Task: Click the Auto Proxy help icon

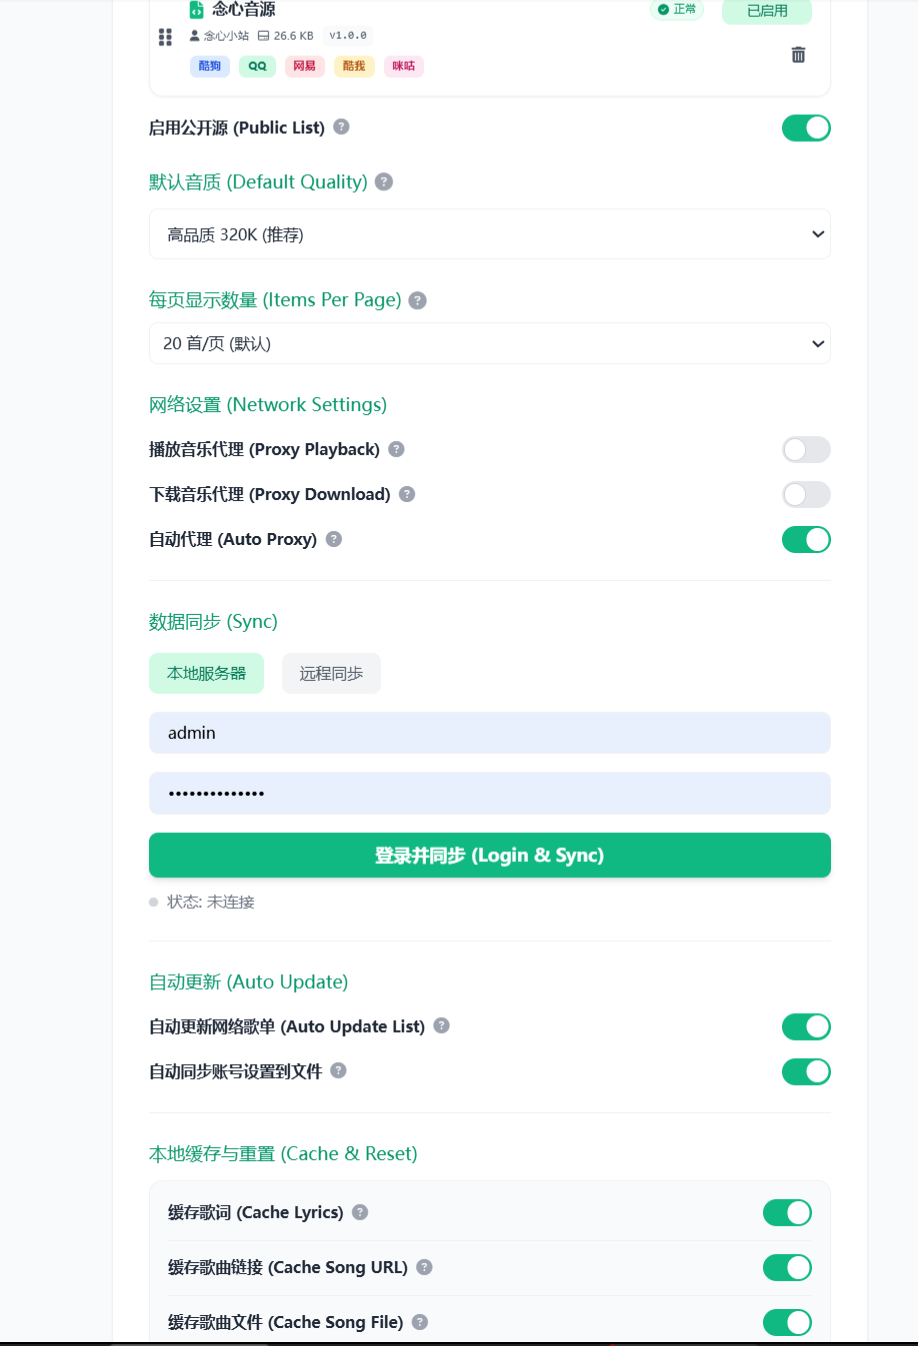Action: click(334, 539)
